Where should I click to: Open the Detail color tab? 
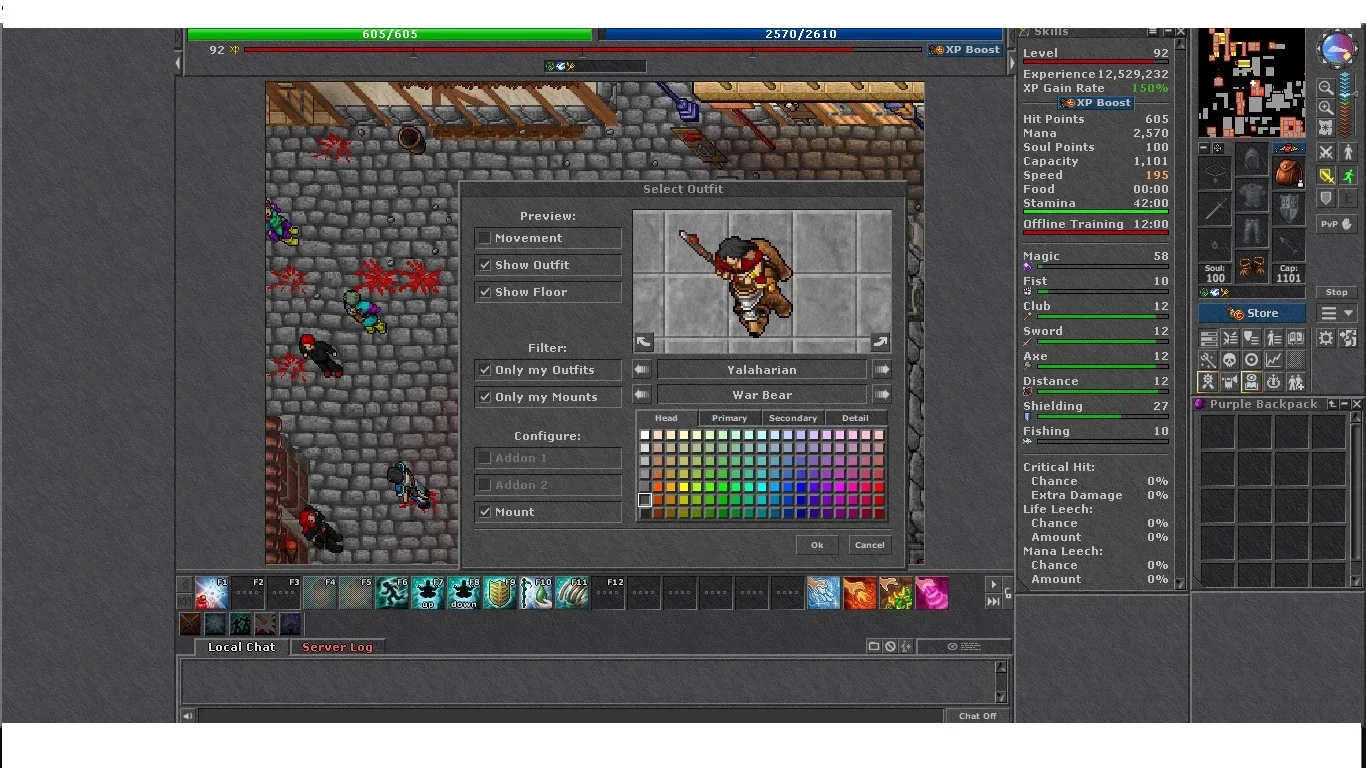point(855,418)
